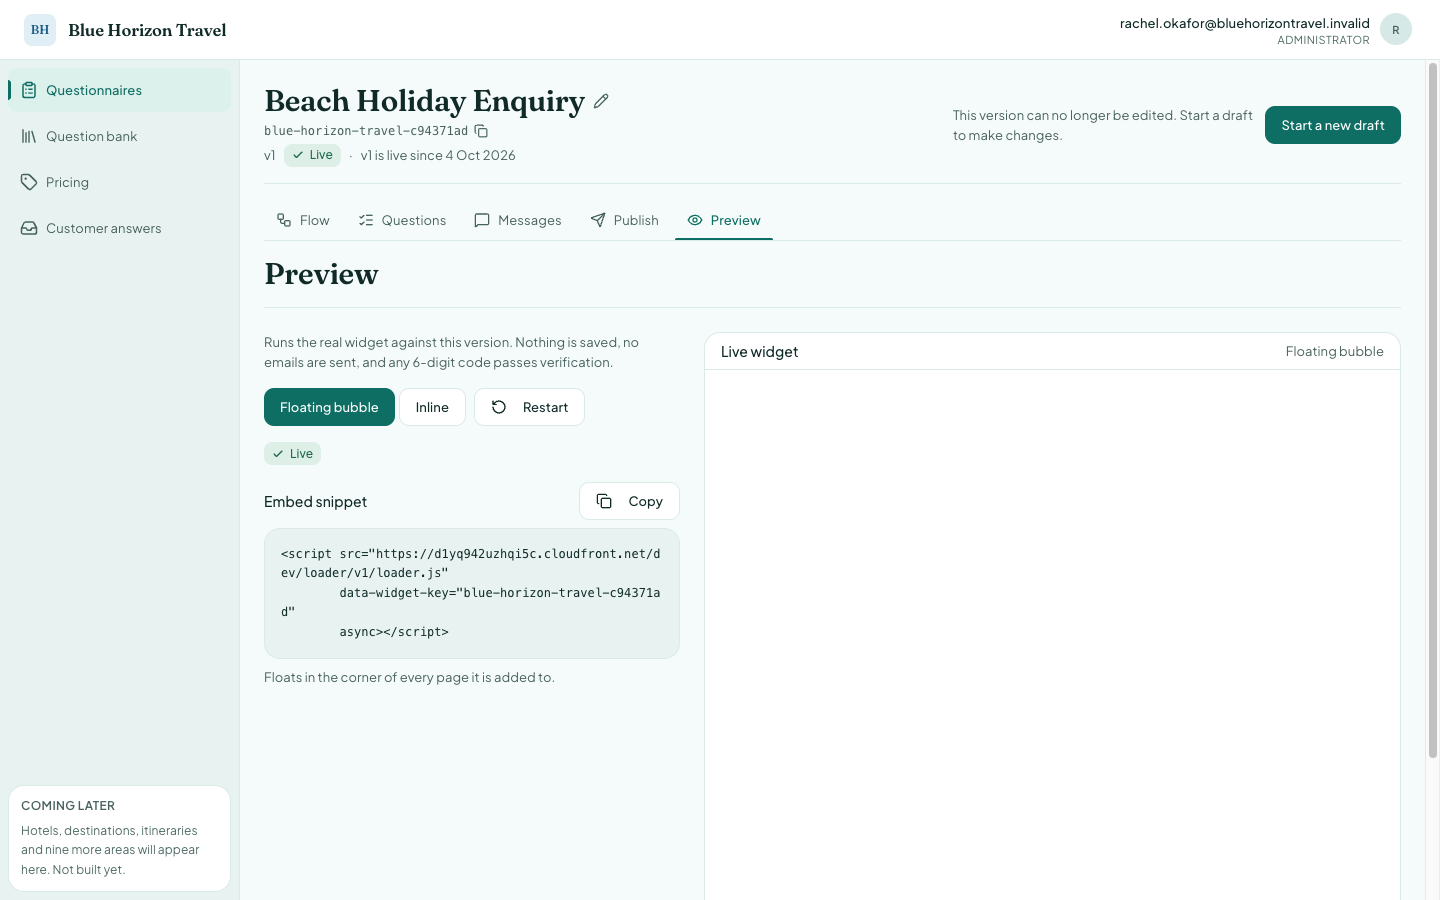Viewport: 1440px width, 900px height.
Task: Click the page vertical scrollbar
Action: tap(1432, 410)
